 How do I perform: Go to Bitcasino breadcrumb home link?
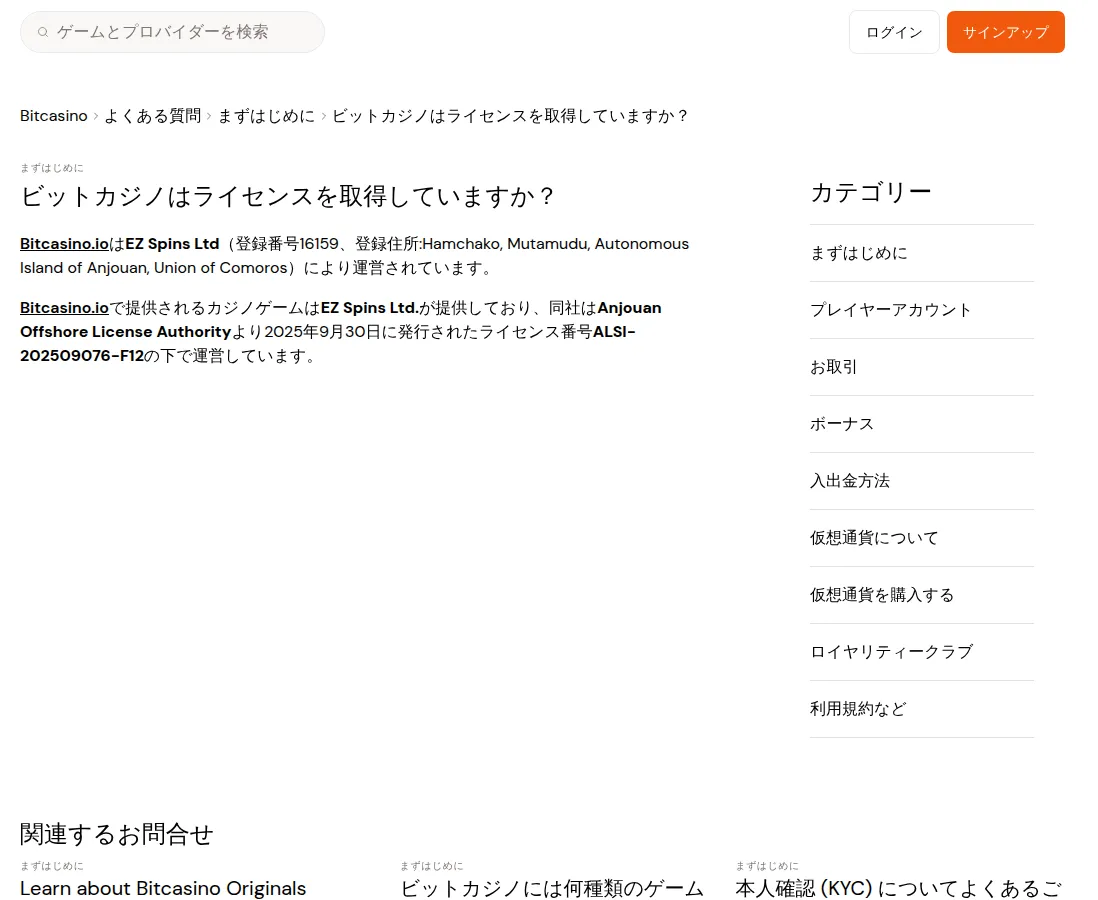(x=54, y=116)
